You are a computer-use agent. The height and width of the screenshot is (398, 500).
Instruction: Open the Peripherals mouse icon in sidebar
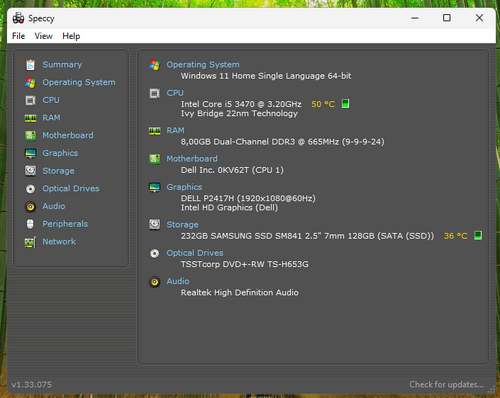[30, 224]
